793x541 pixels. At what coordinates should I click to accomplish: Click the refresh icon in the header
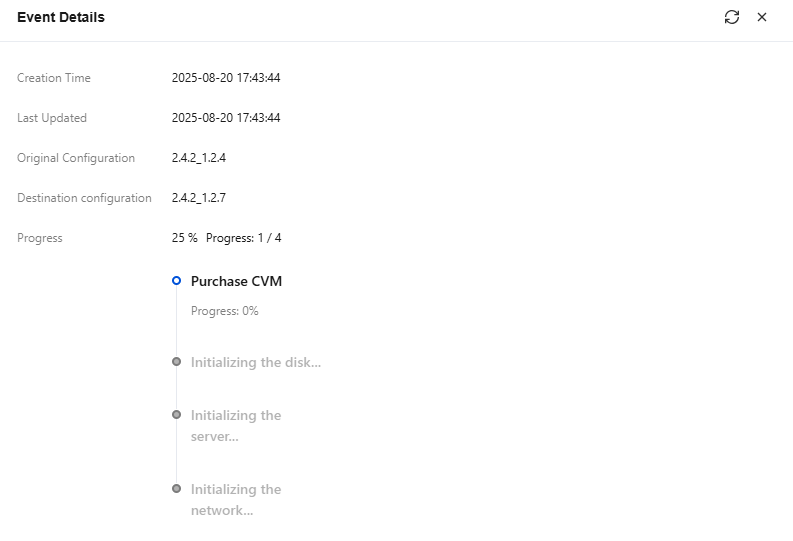732,17
